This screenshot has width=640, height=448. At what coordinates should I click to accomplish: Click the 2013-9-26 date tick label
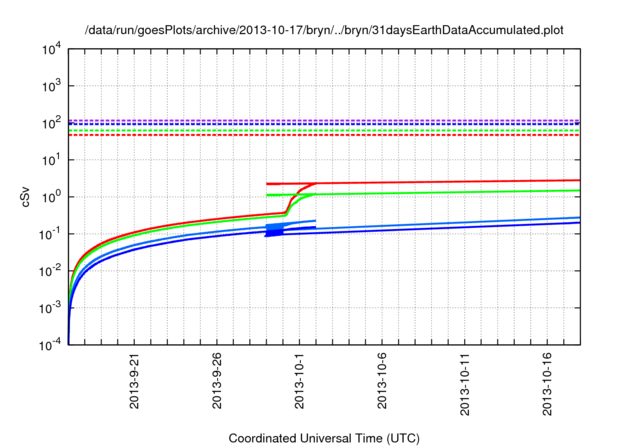(x=217, y=381)
